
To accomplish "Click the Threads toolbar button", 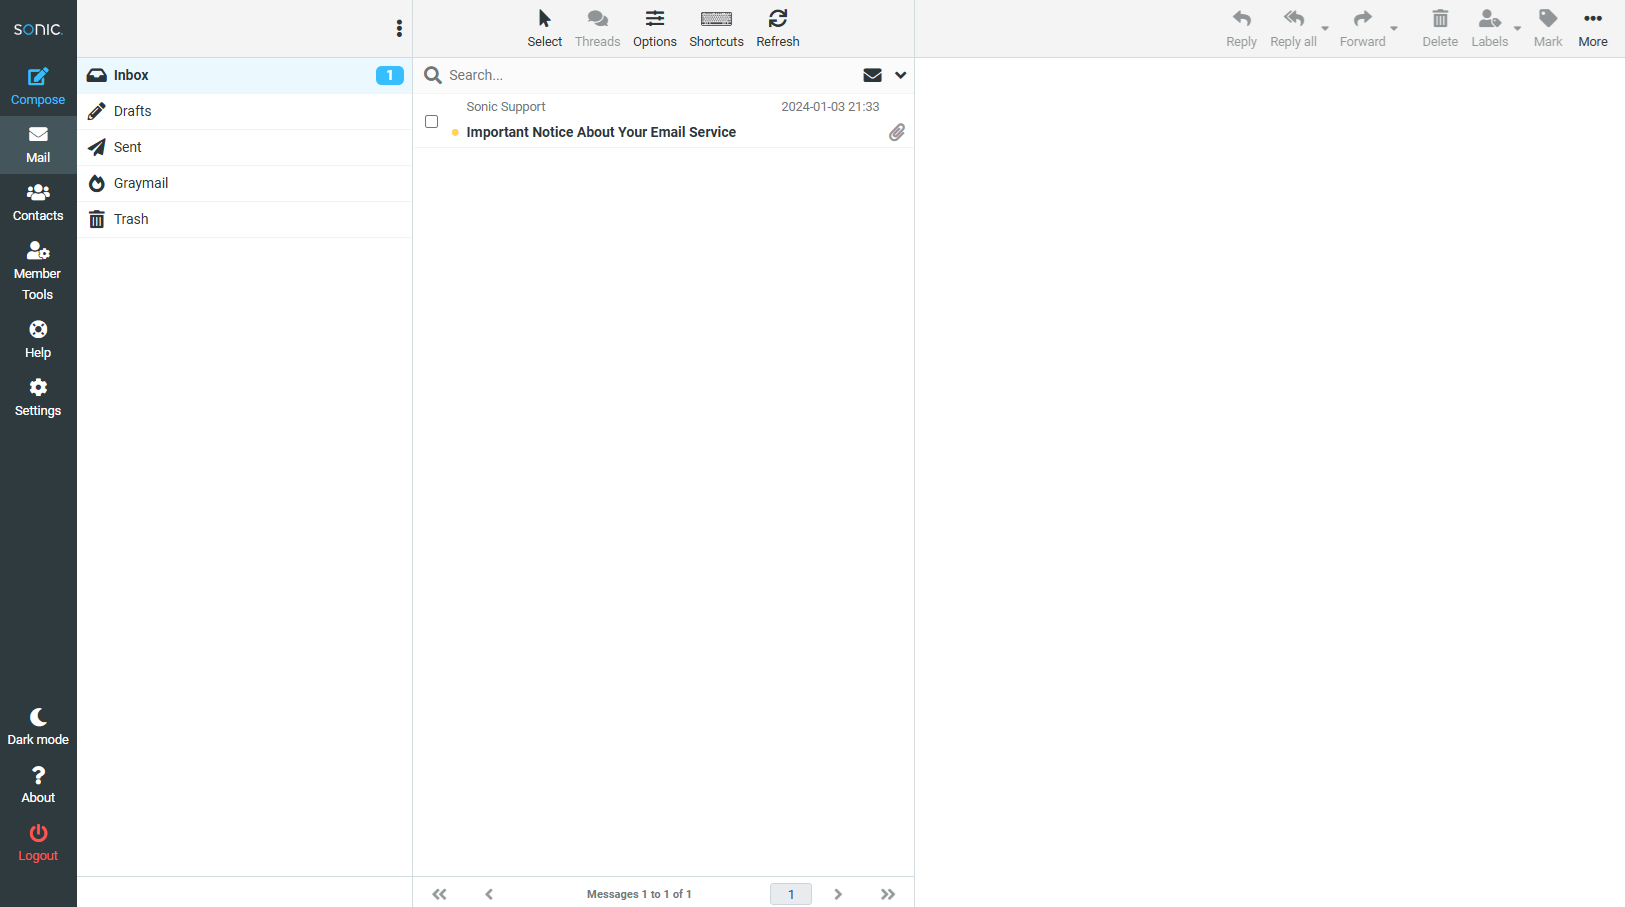I will [598, 29].
